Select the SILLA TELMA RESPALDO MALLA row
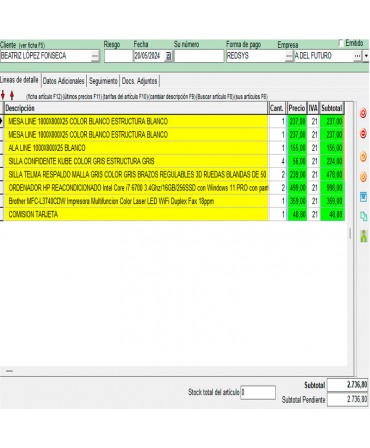The width and height of the screenshot is (370, 448). pyautogui.click(x=136, y=175)
